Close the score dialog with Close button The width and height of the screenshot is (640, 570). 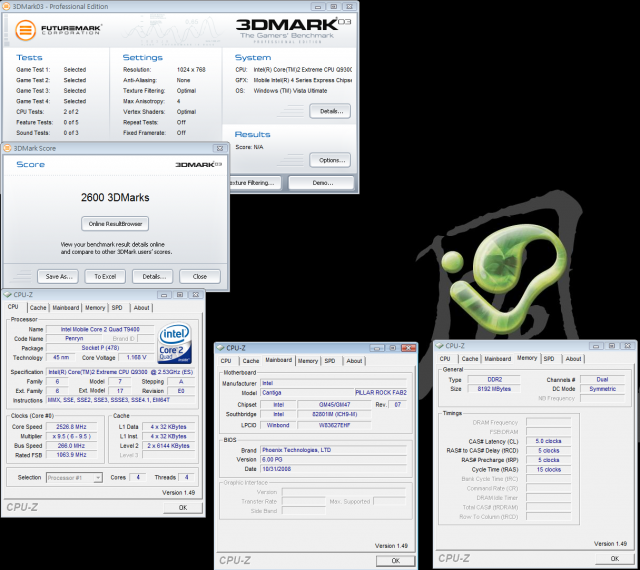pyautogui.click(x=200, y=276)
